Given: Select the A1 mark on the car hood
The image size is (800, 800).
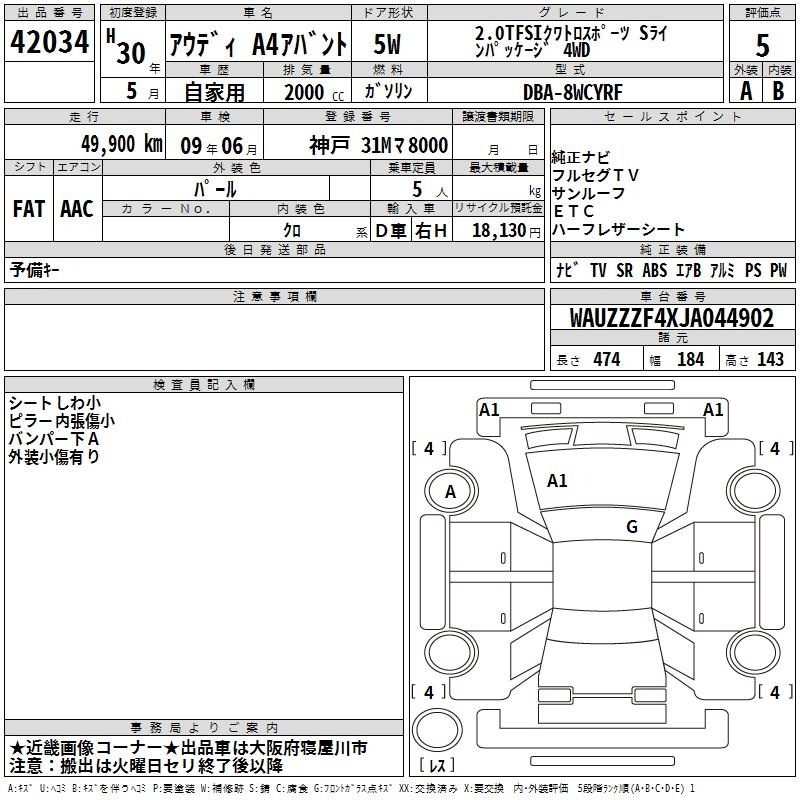Looking at the screenshot, I should pos(557,481).
